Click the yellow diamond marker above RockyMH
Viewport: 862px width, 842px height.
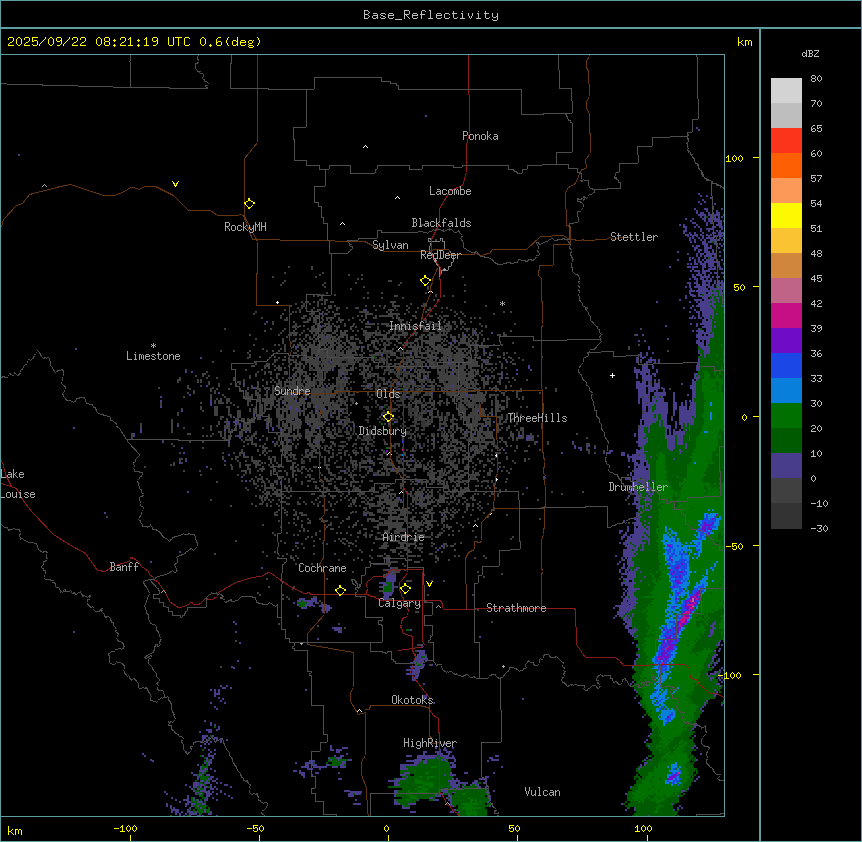click(249, 203)
